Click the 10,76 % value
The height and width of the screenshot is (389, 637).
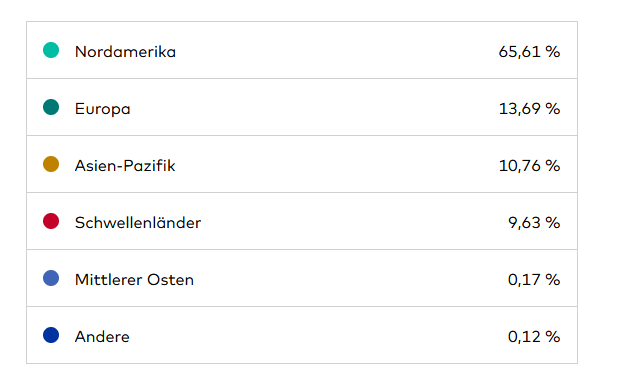coord(529,166)
